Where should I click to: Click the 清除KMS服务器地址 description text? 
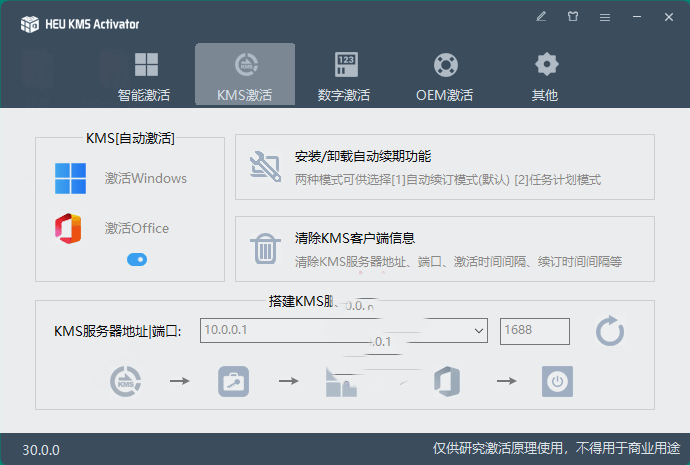[x=458, y=262]
